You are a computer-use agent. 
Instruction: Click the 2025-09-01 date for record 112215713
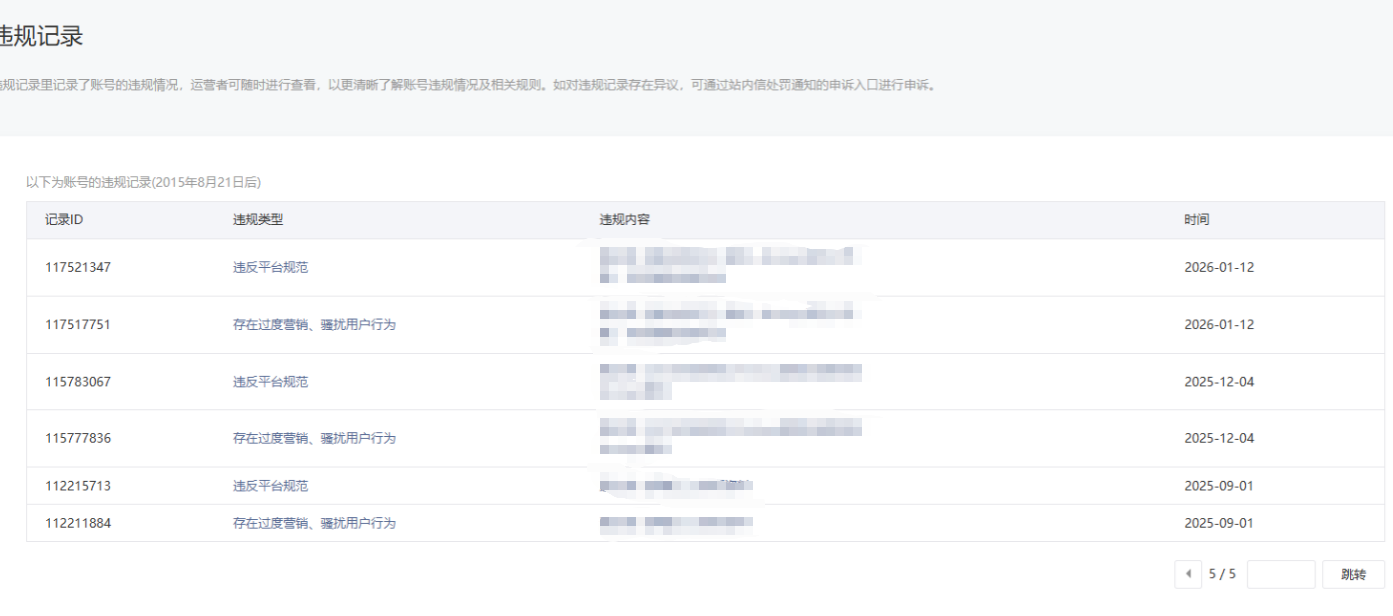[1218, 486]
